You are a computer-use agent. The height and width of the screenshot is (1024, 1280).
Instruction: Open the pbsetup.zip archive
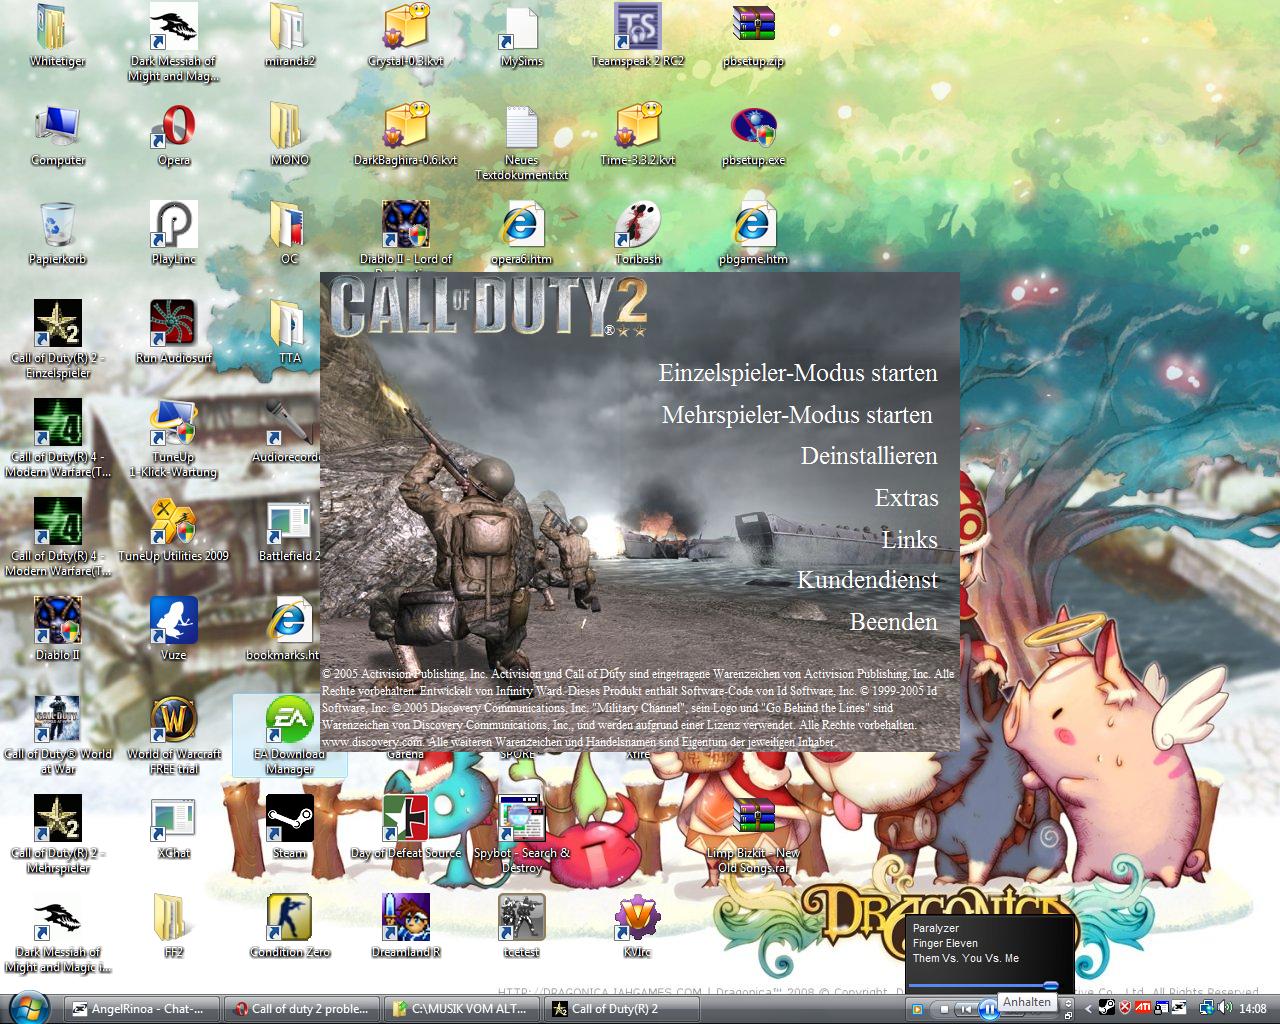click(753, 37)
